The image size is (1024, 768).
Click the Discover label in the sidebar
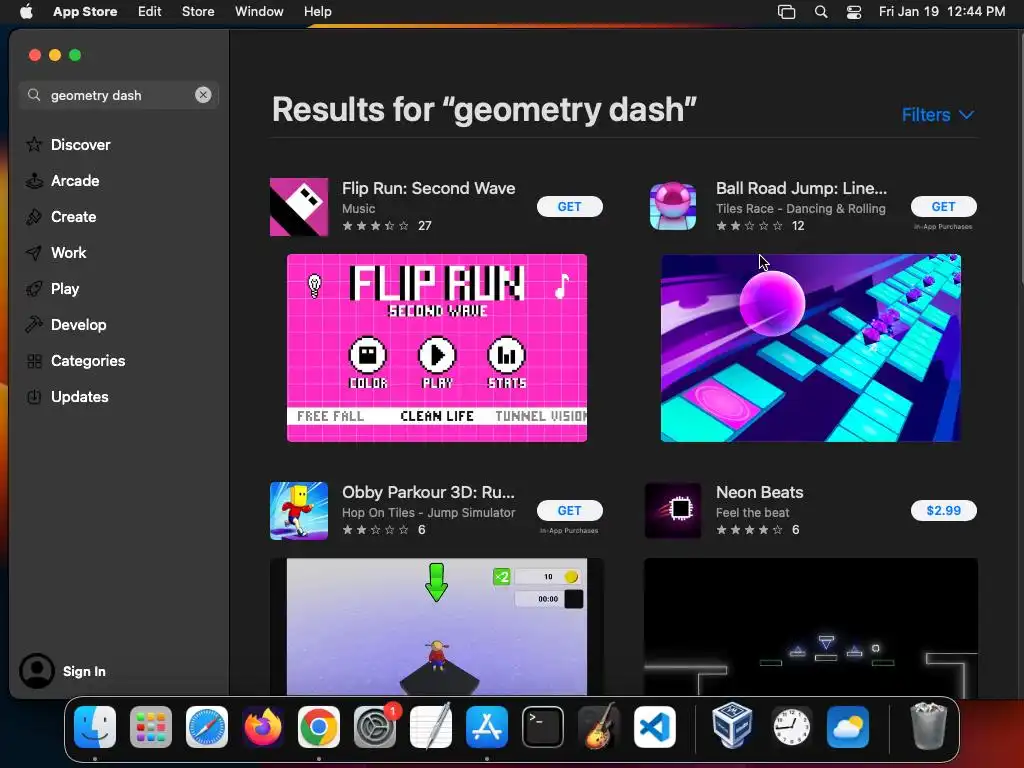(x=80, y=145)
